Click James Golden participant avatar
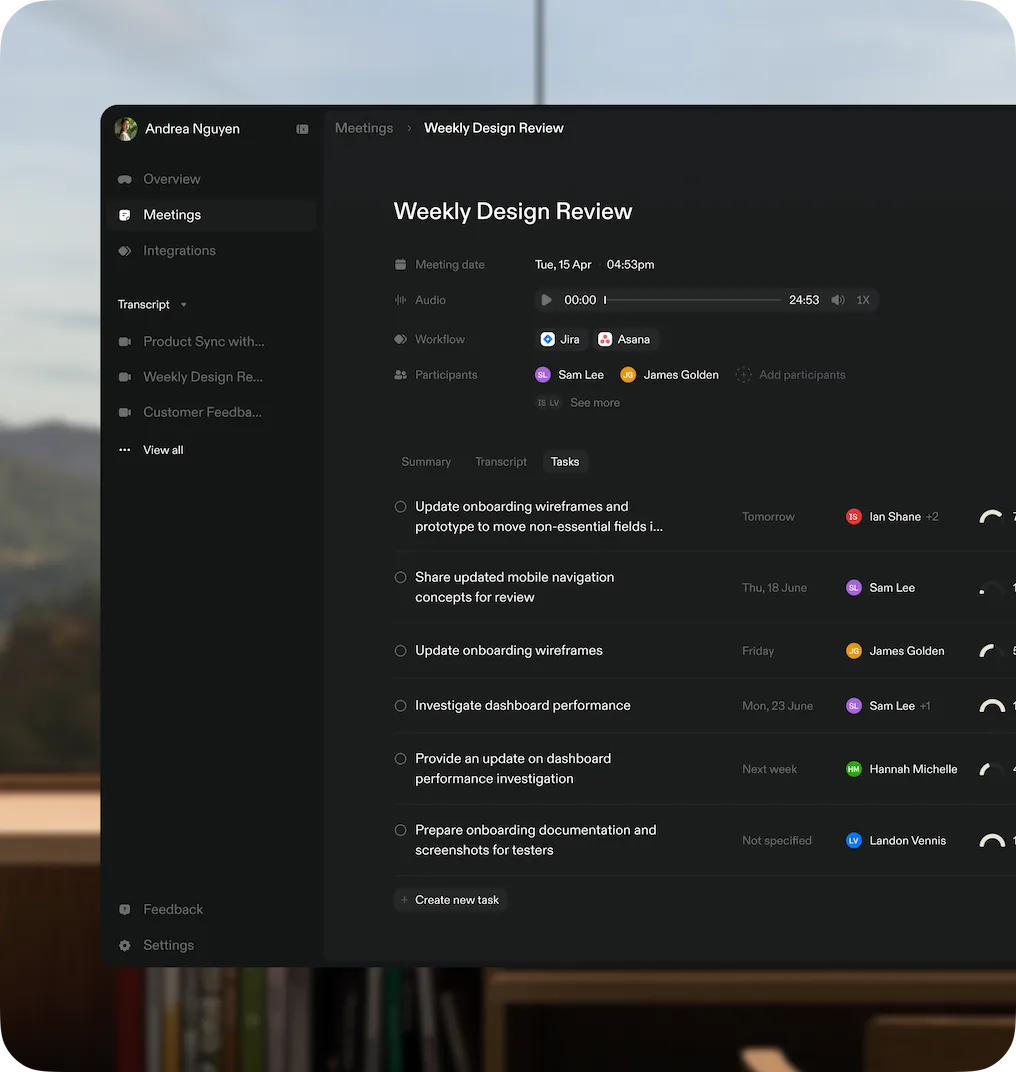This screenshot has width=1016, height=1072. coord(628,375)
